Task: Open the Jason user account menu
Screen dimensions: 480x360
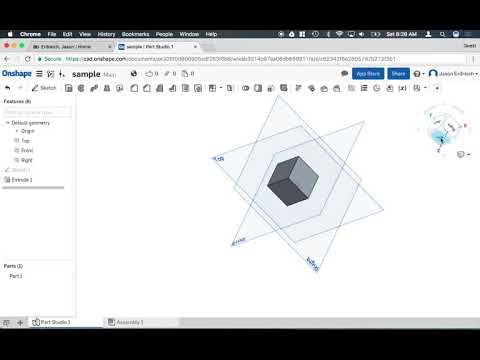Action: 453,73
